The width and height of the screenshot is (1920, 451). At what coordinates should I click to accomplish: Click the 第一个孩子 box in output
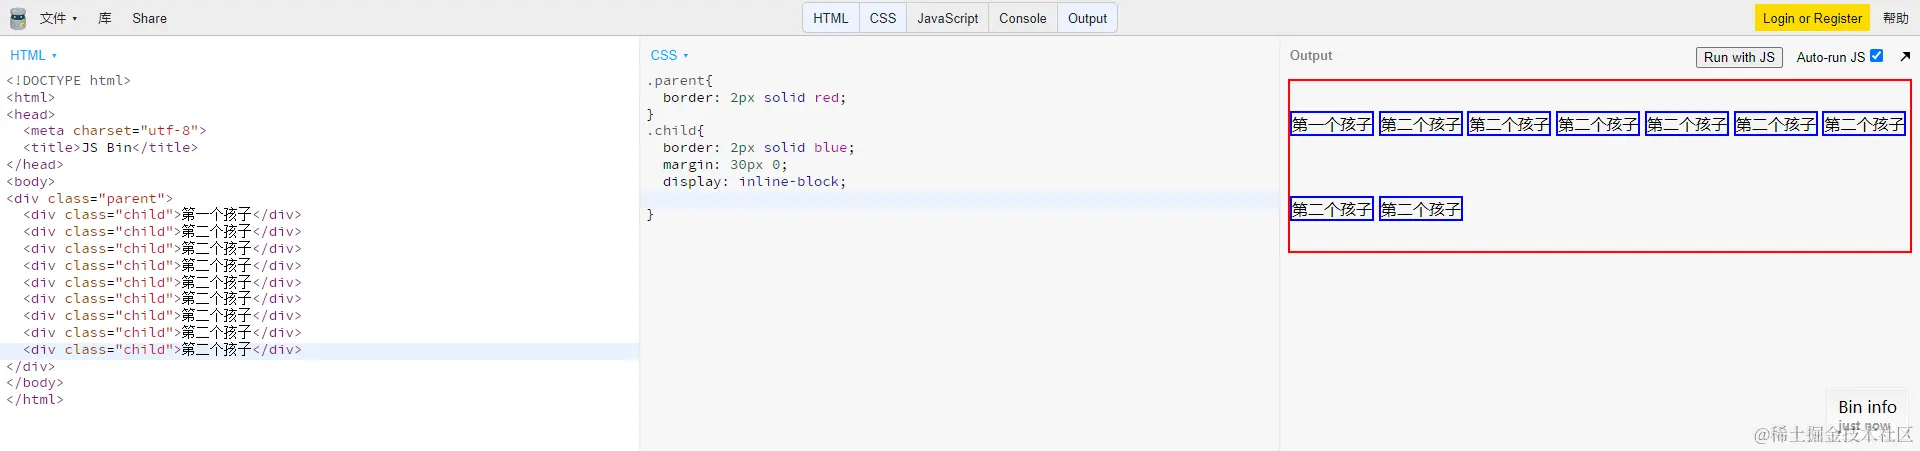1331,124
